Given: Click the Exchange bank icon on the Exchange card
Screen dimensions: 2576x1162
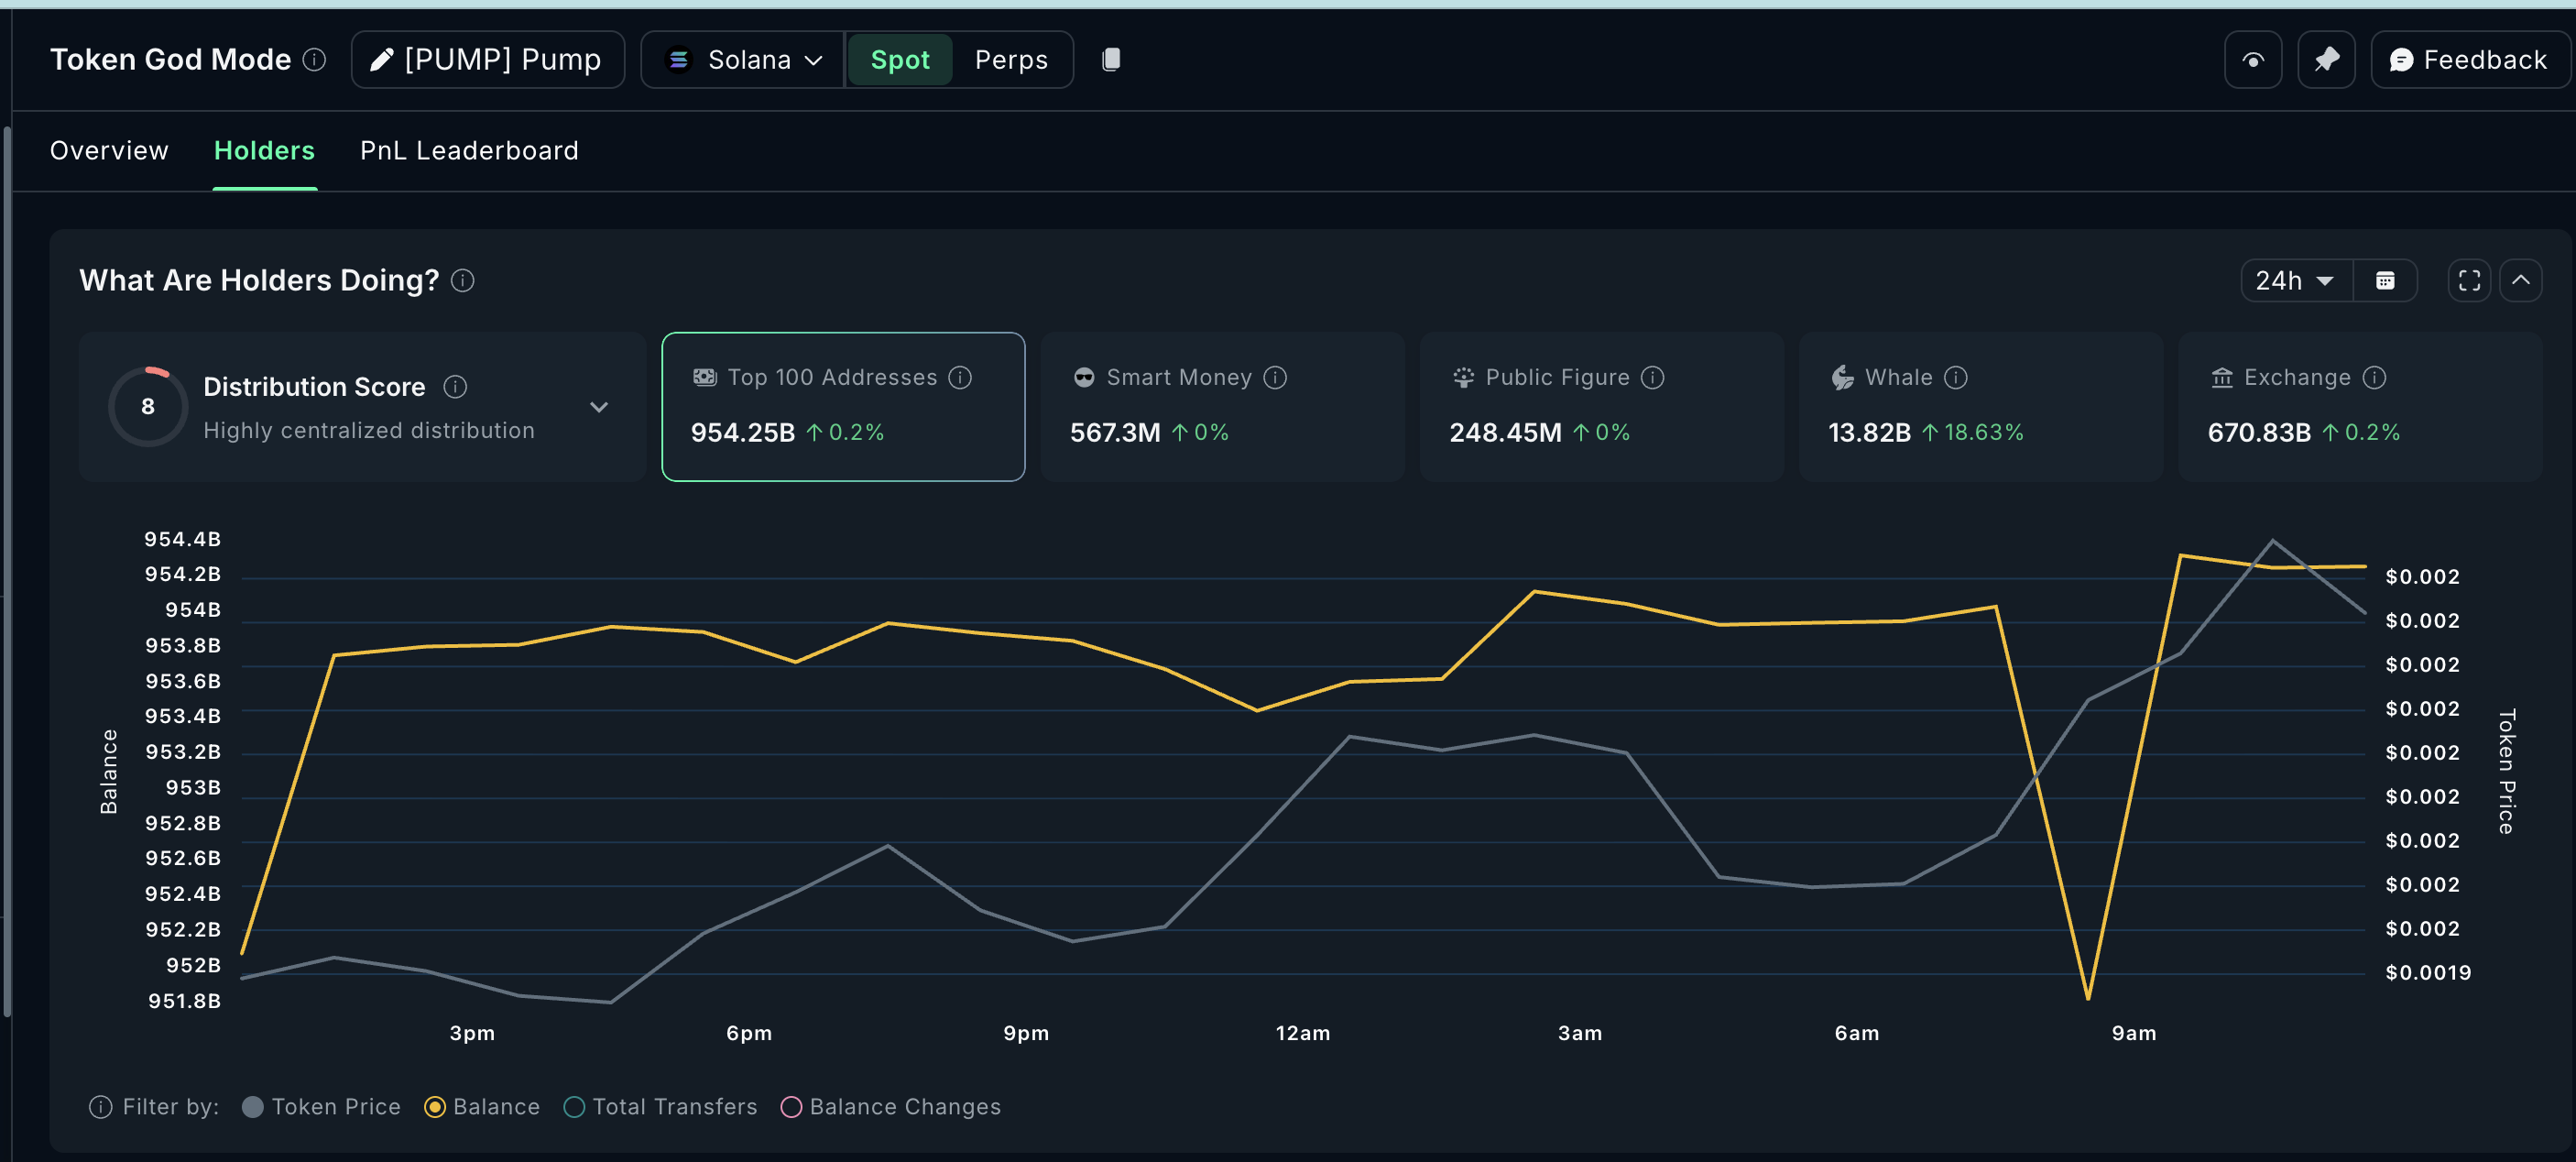Looking at the screenshot, I should (x=2222, y=377).
